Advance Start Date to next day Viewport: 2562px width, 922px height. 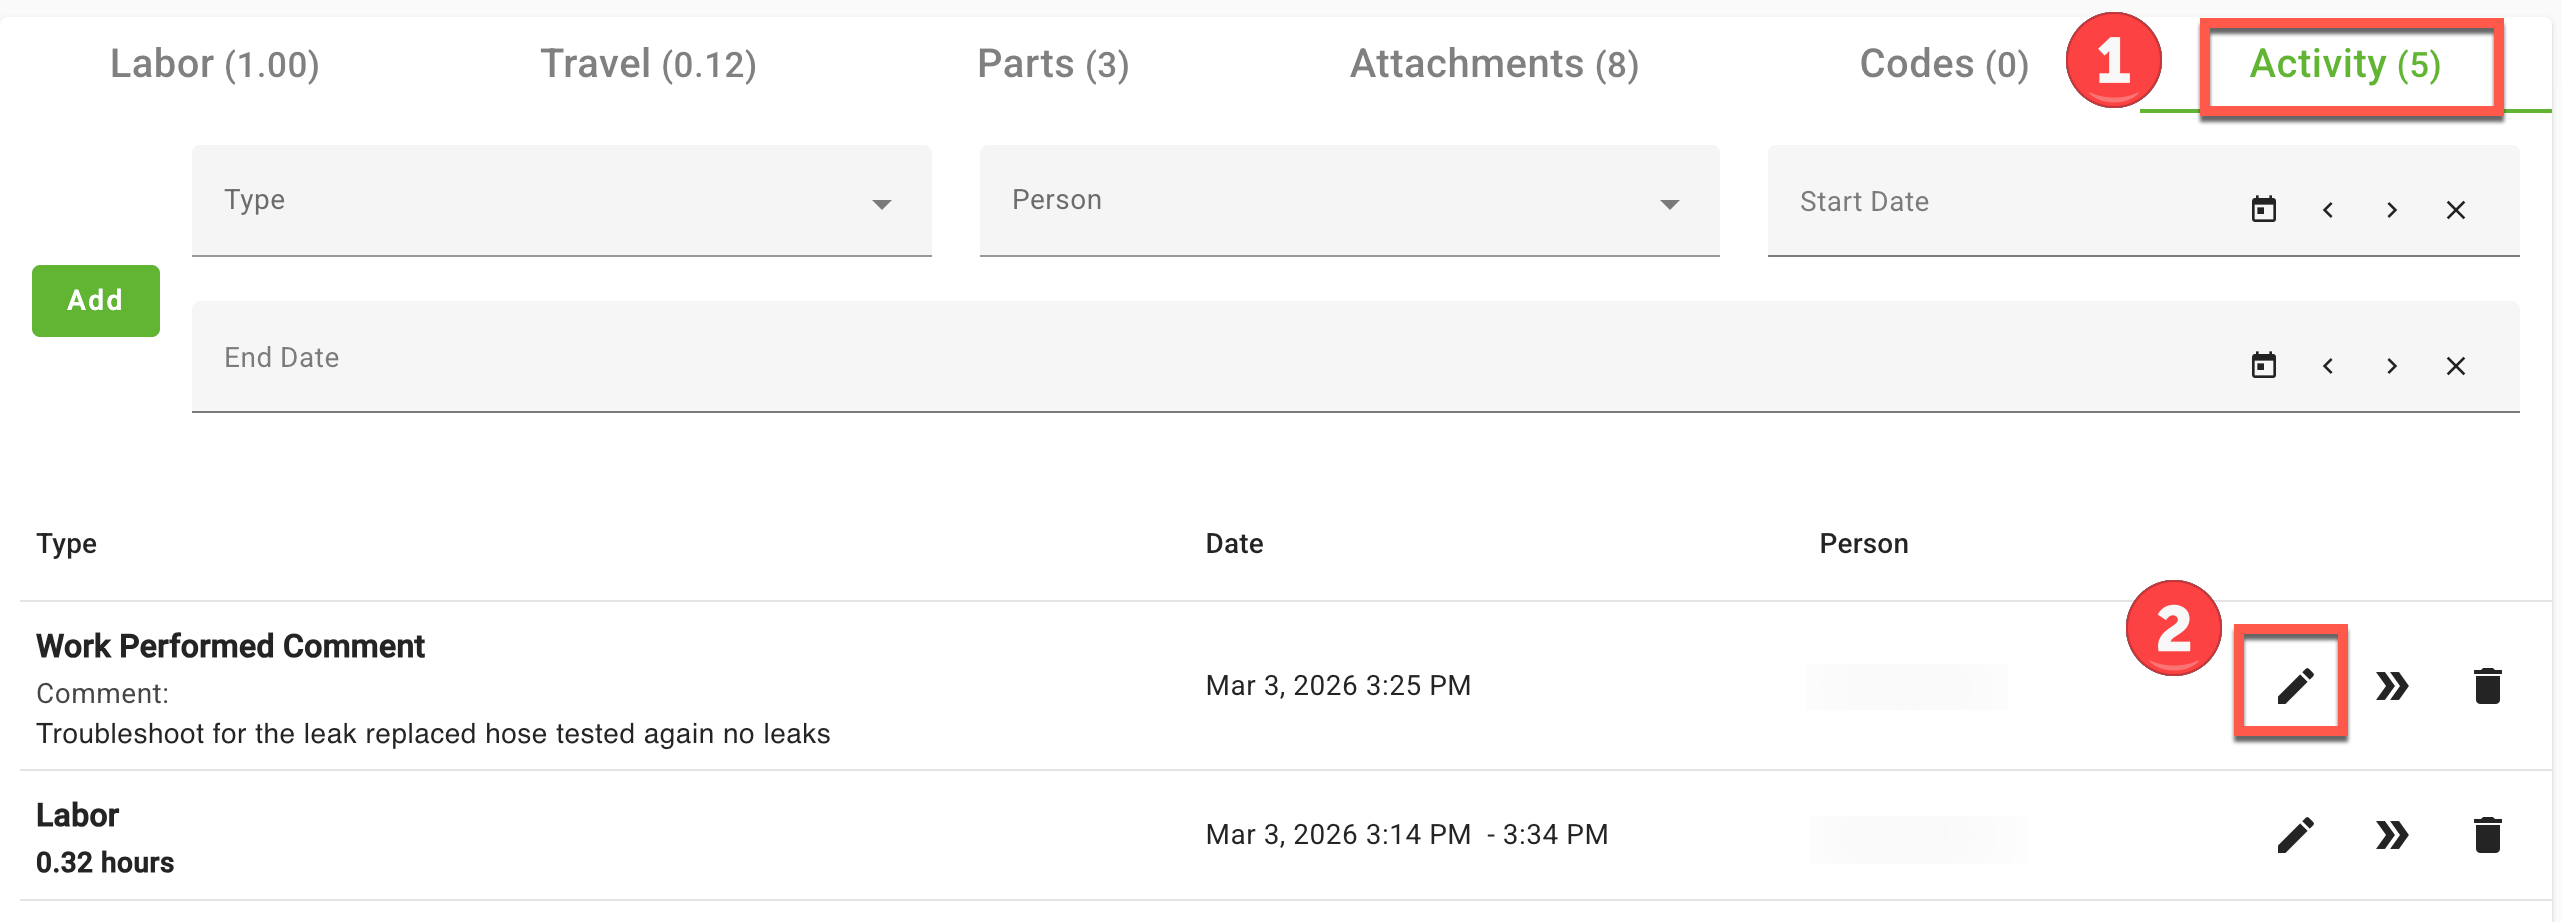click(x=2391, y=210)
